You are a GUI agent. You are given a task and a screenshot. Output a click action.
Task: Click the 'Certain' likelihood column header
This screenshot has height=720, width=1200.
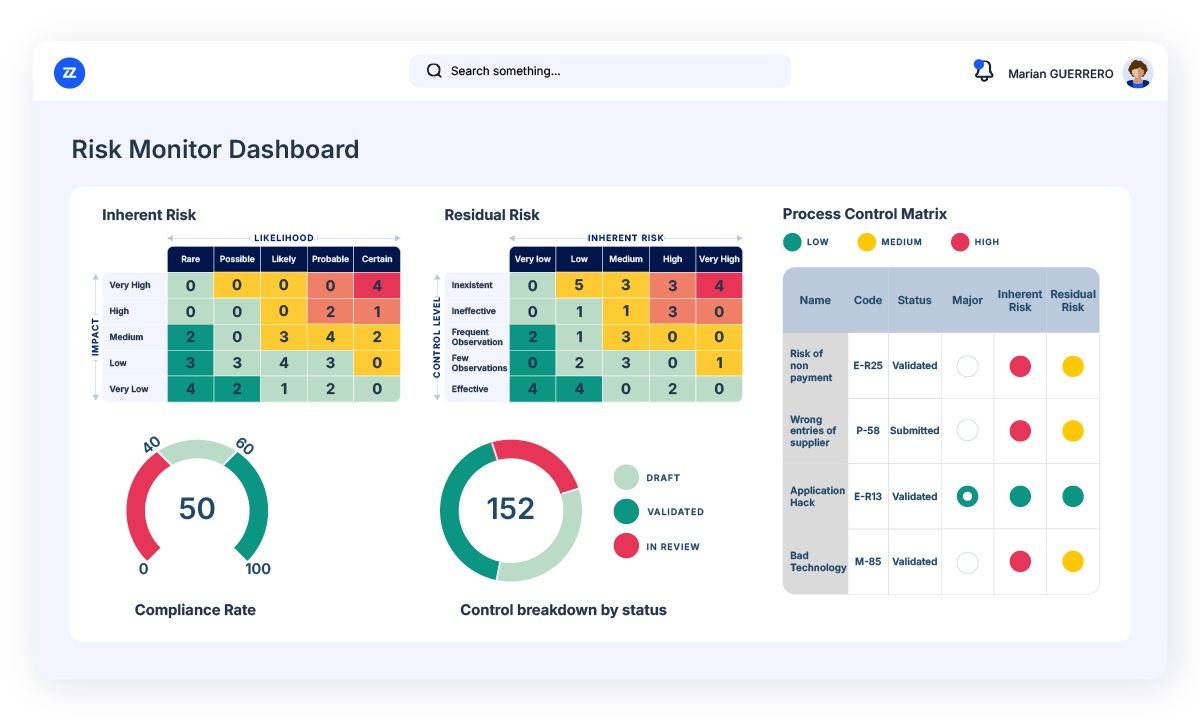[377, 259]
